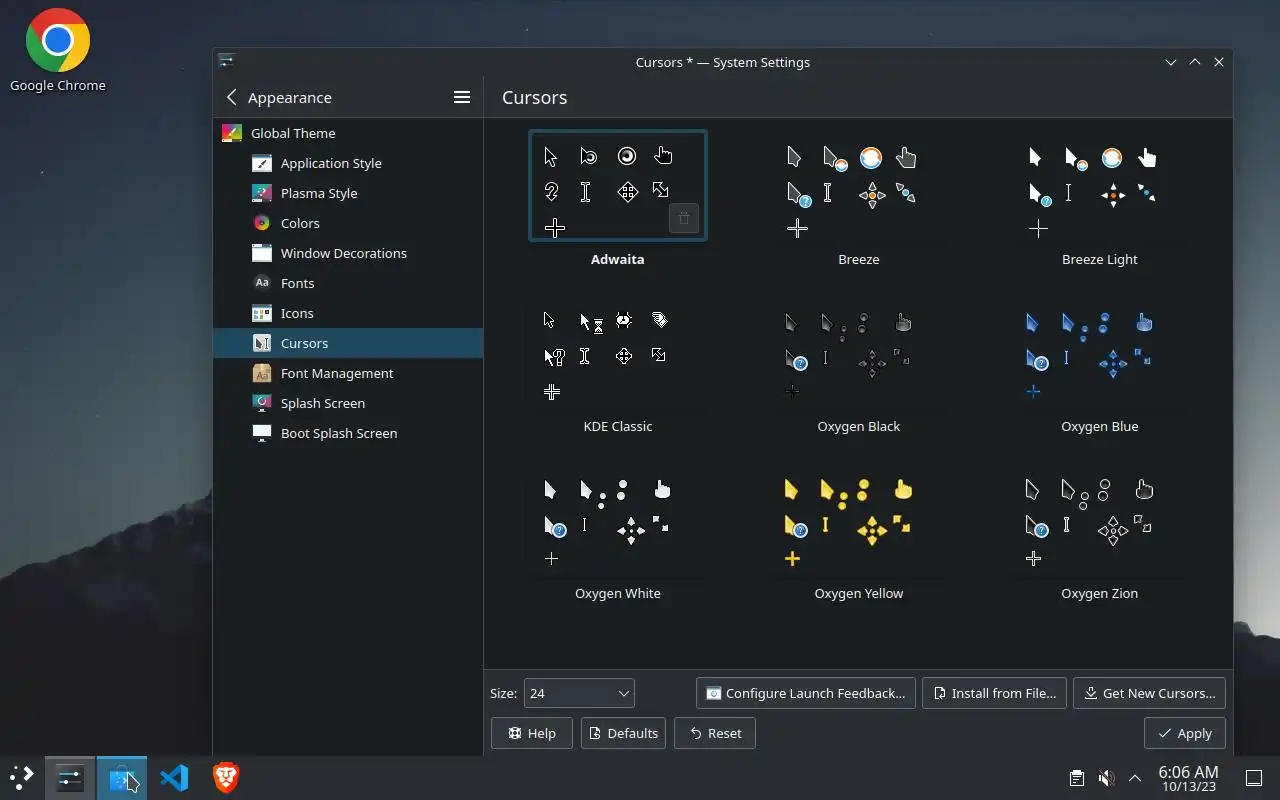Screen dimensions: 1280x800
Task: Click the Splash Screen icon
Action: point(262,403)
